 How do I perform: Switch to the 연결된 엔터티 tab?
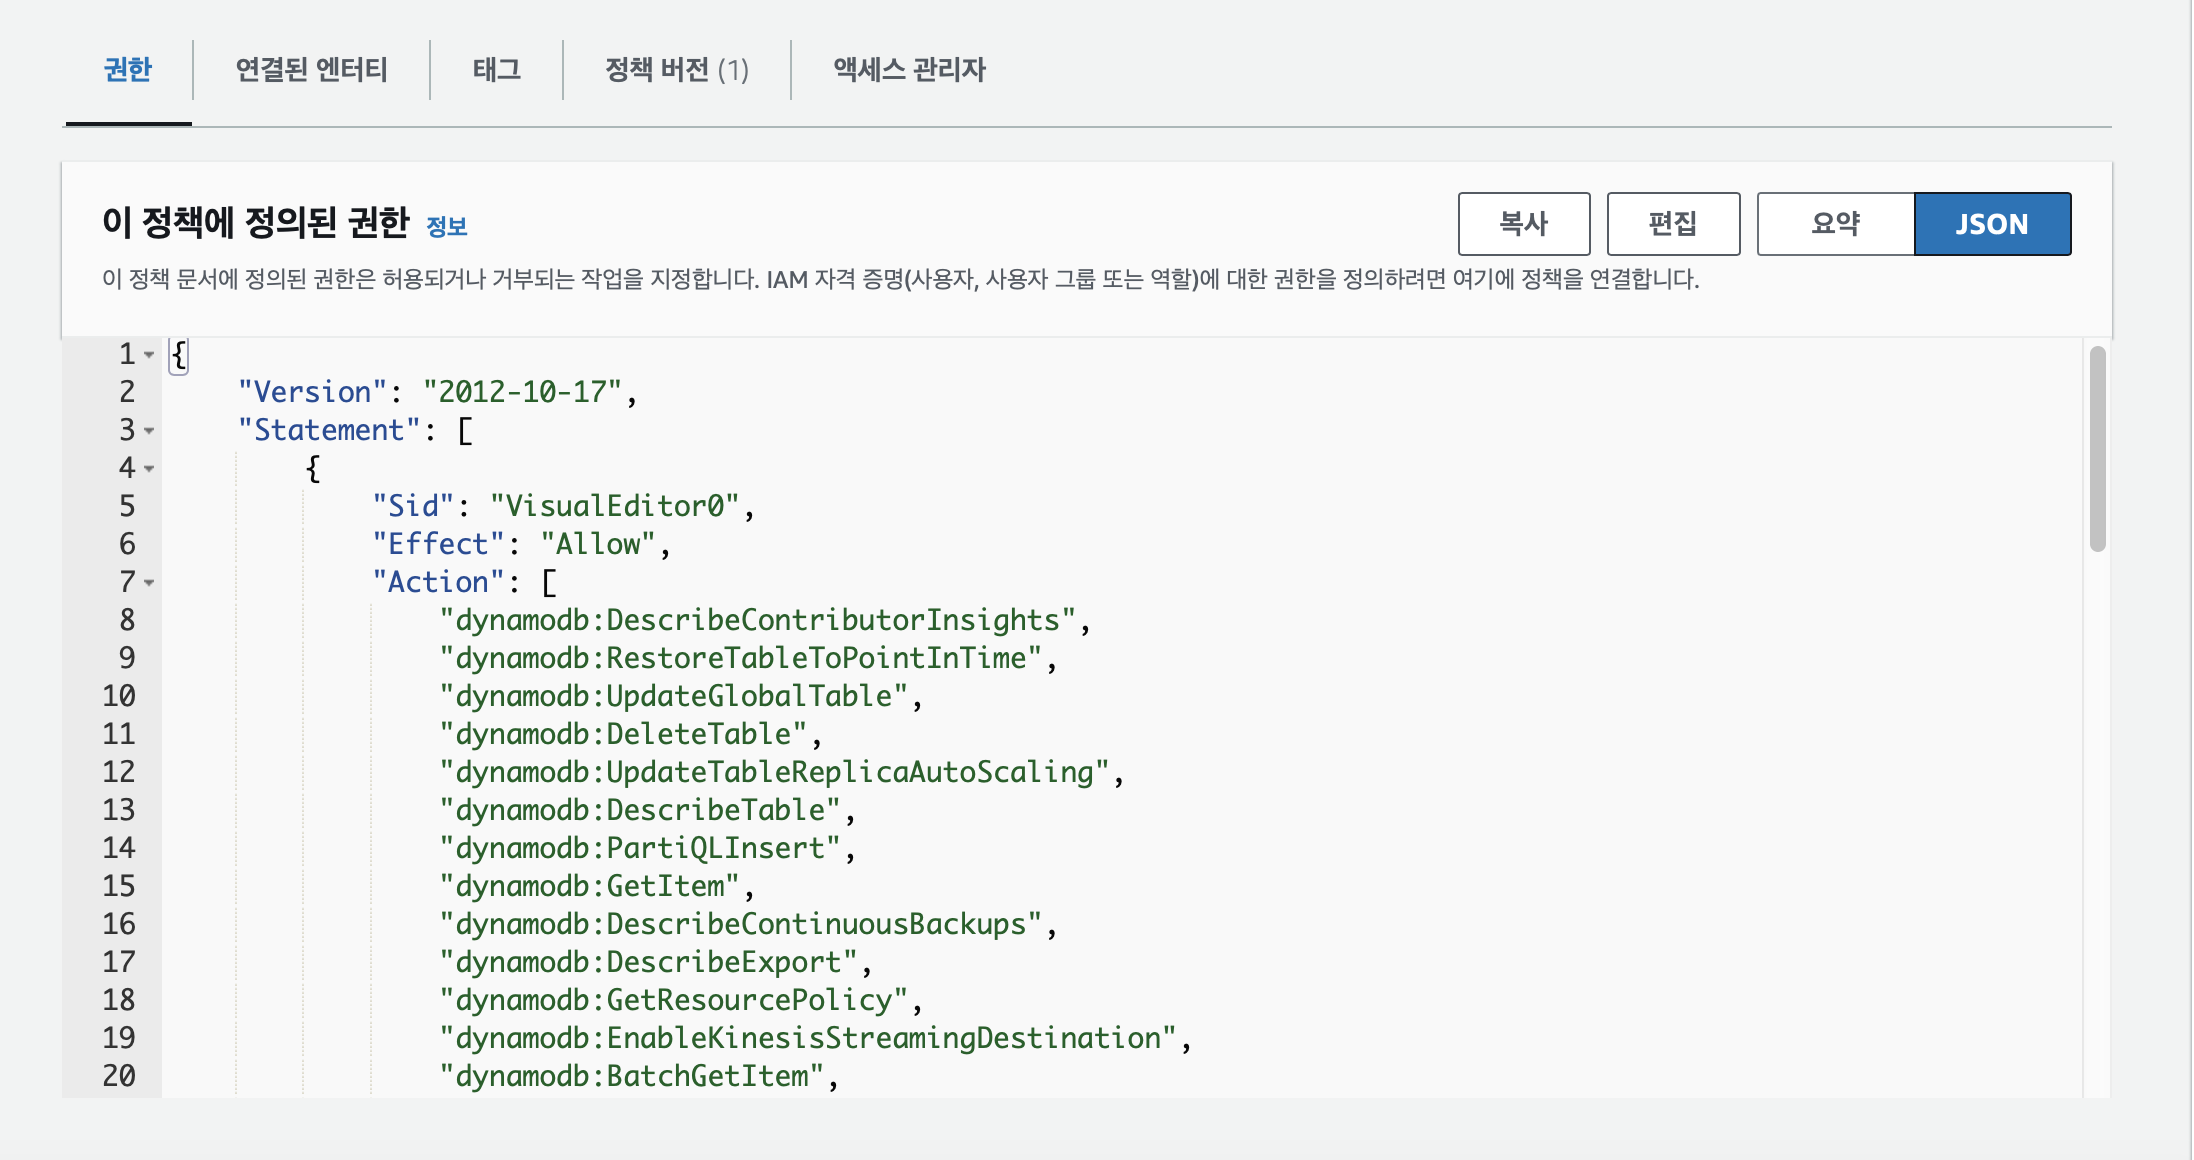tap(311, 70)
